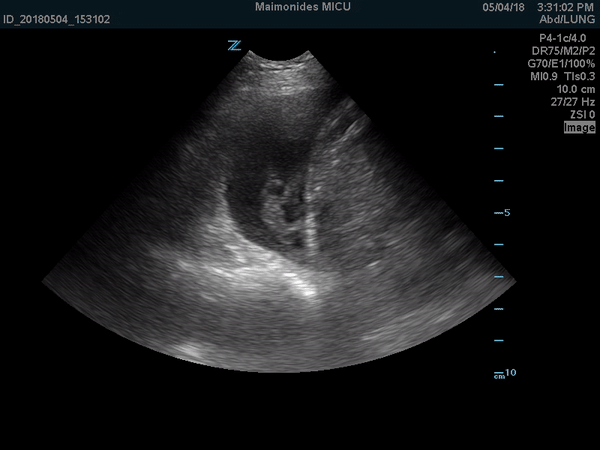Click the blue probe orientation marker

click(x=235, y=45)
